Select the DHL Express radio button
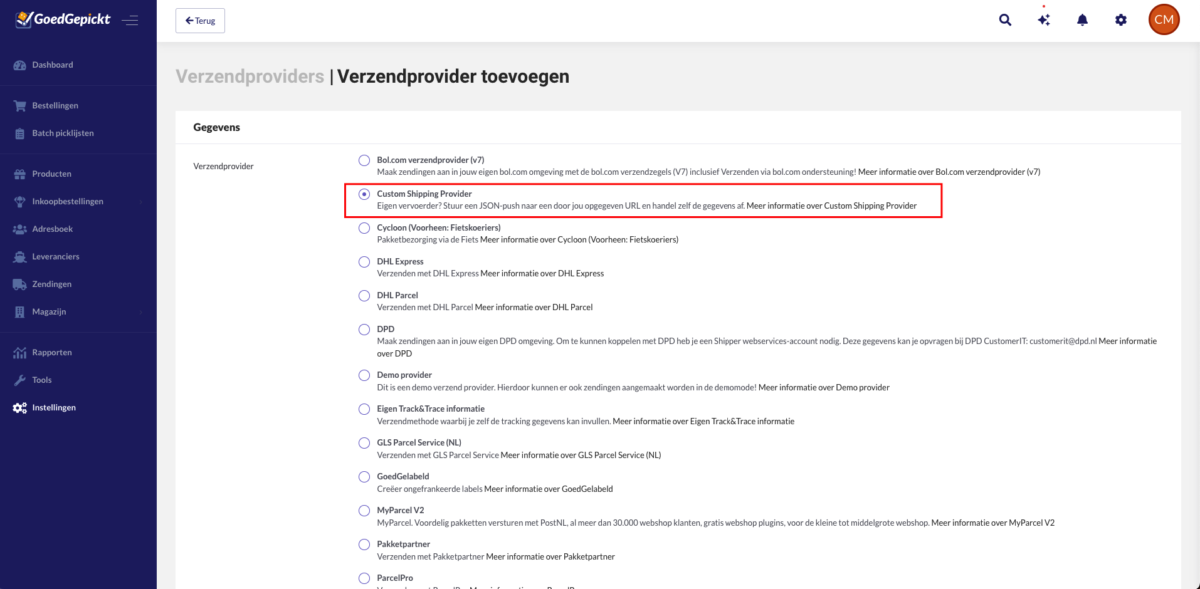 pyautogui.click(x=364, y=262)
